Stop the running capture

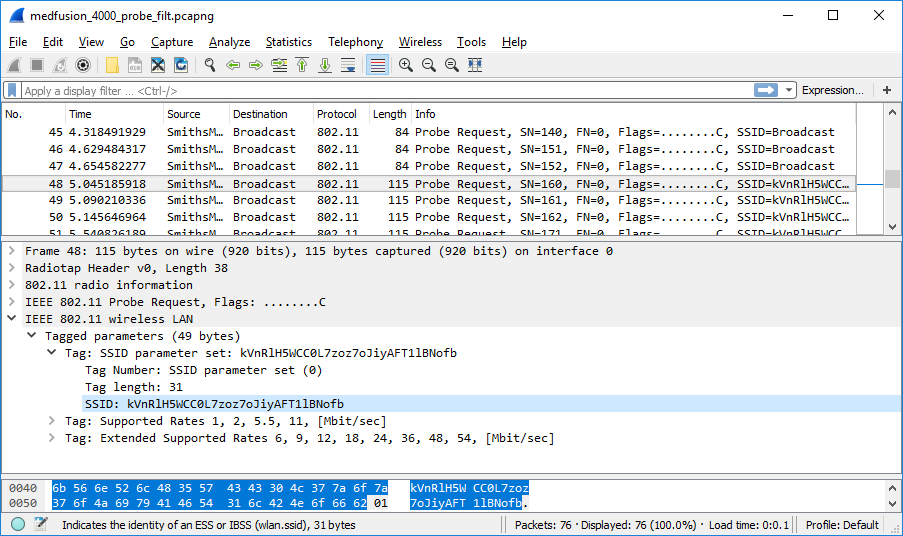point(37,65)
